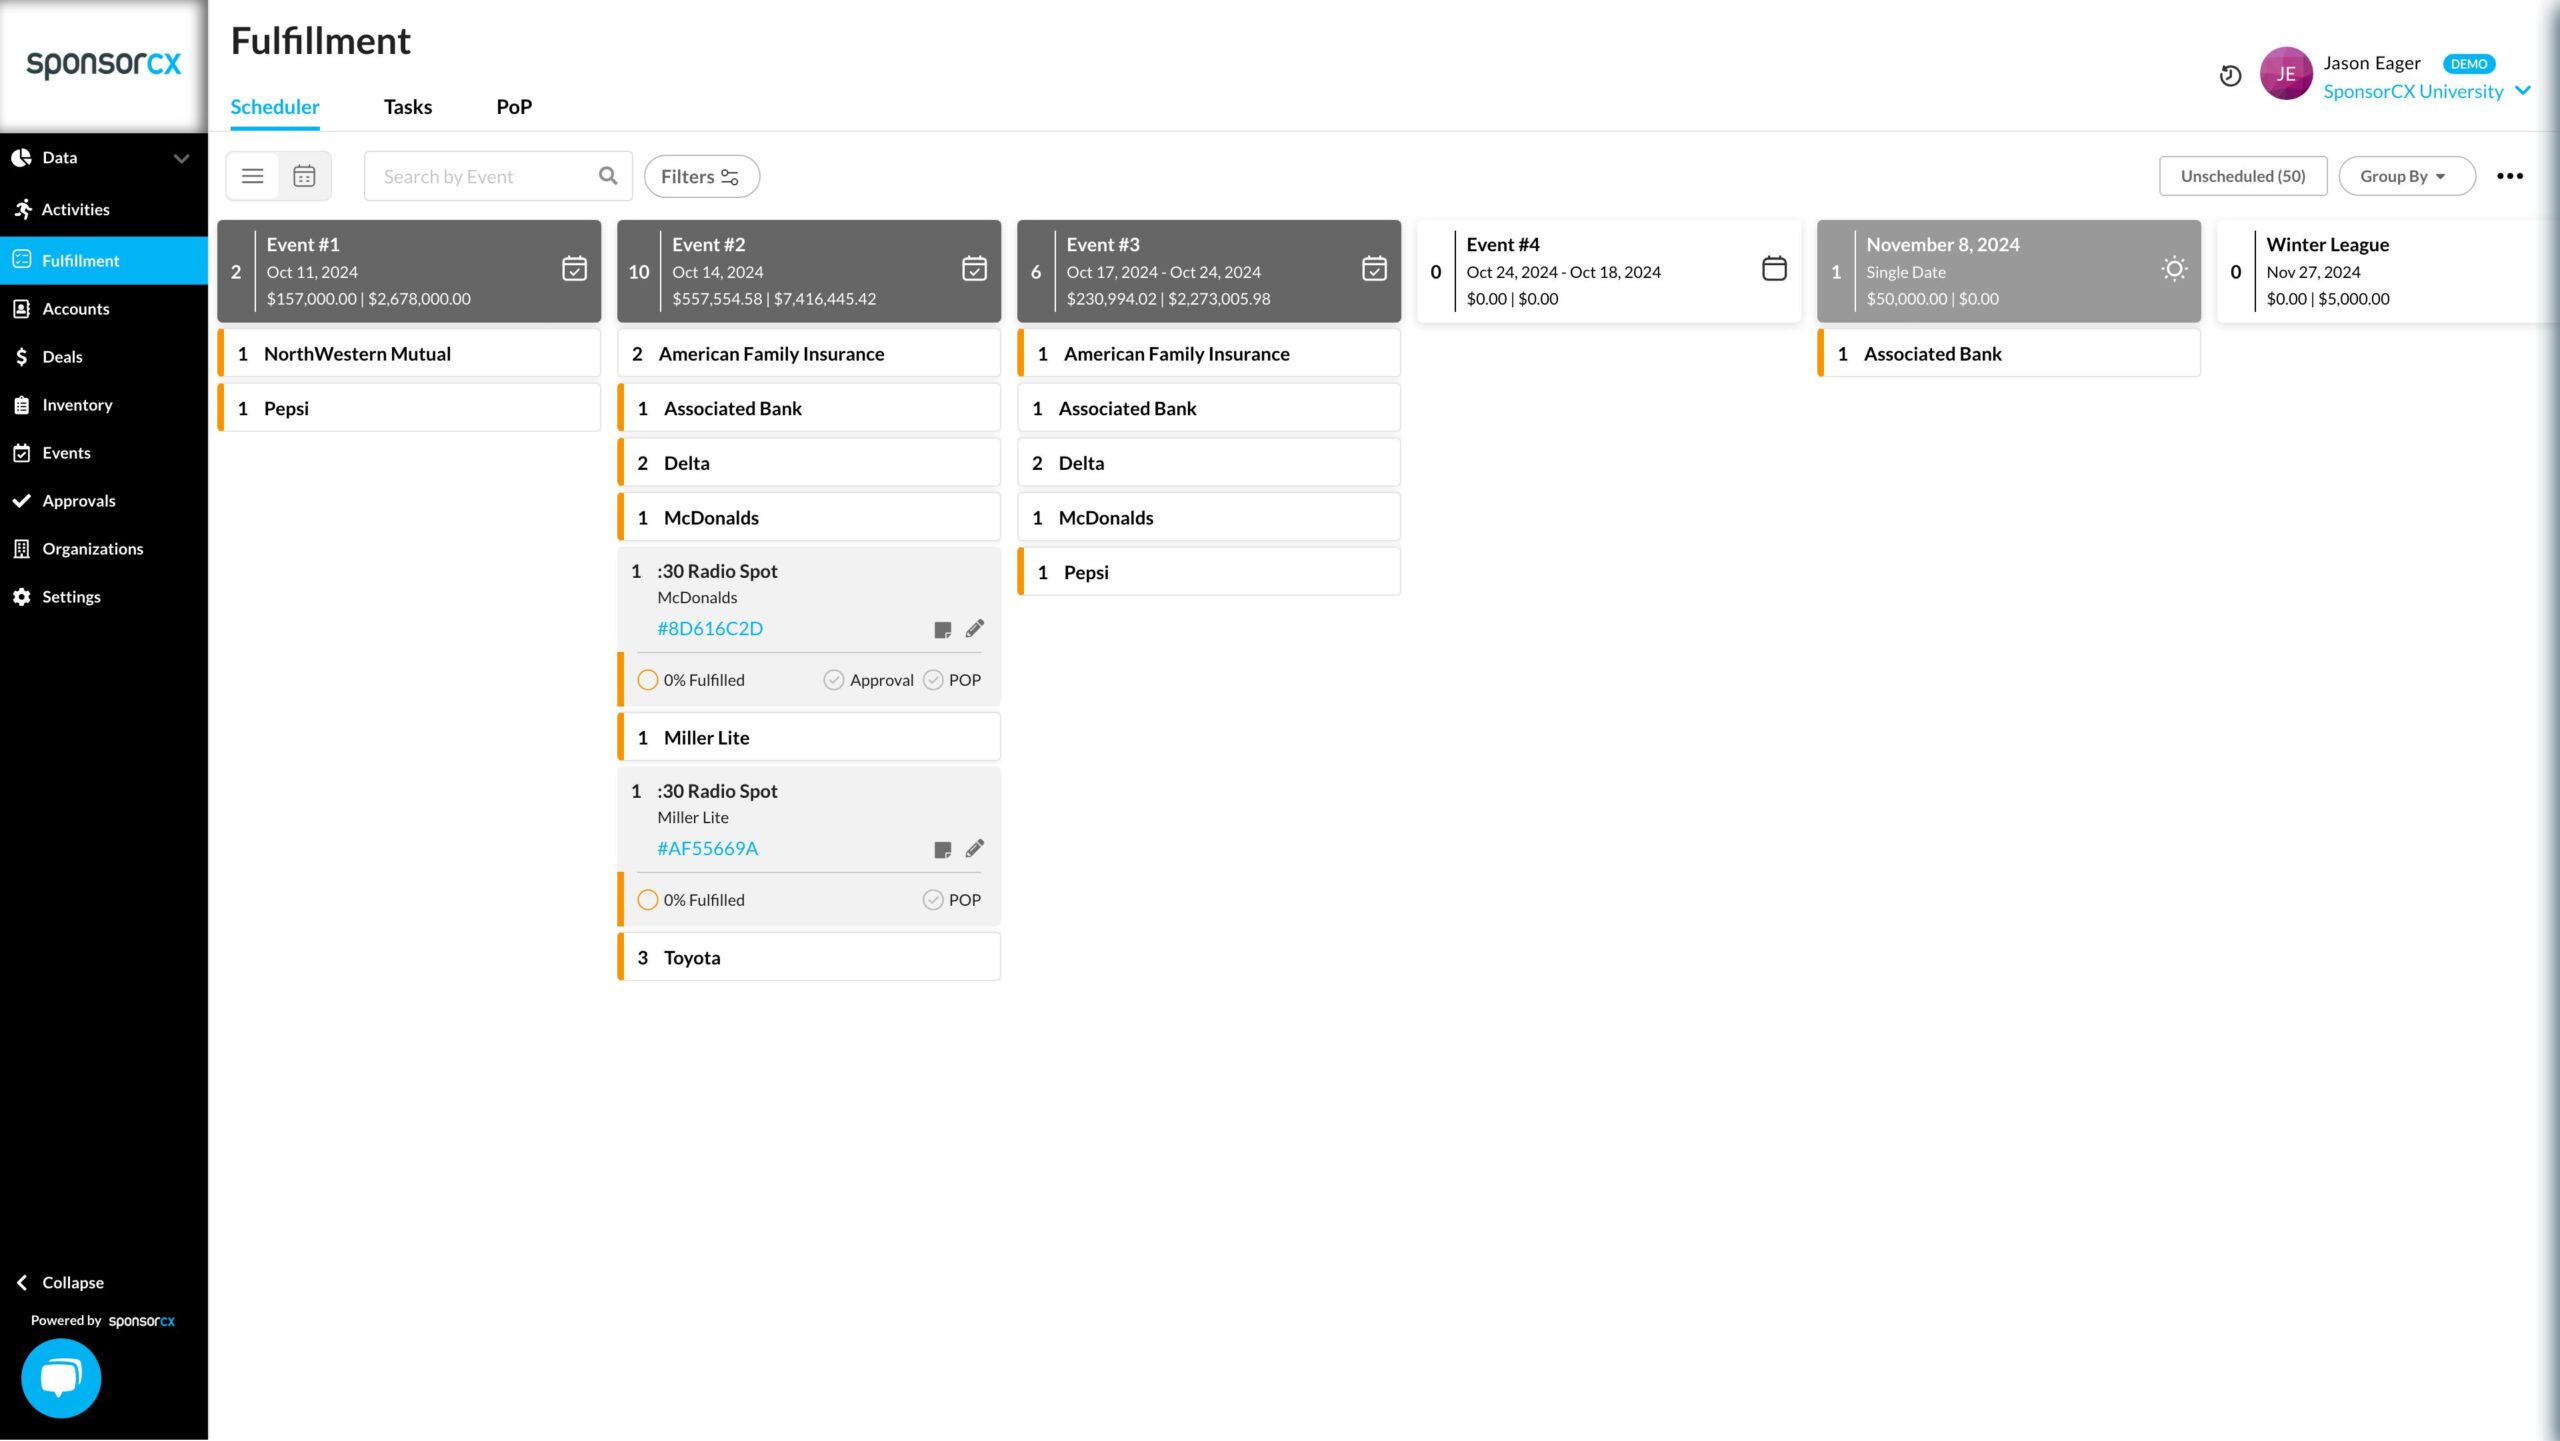The image size is (2560, 1441).
Task: Open the three-dot more options menu
Action: pyautogui.click(x=2510, y=176)
